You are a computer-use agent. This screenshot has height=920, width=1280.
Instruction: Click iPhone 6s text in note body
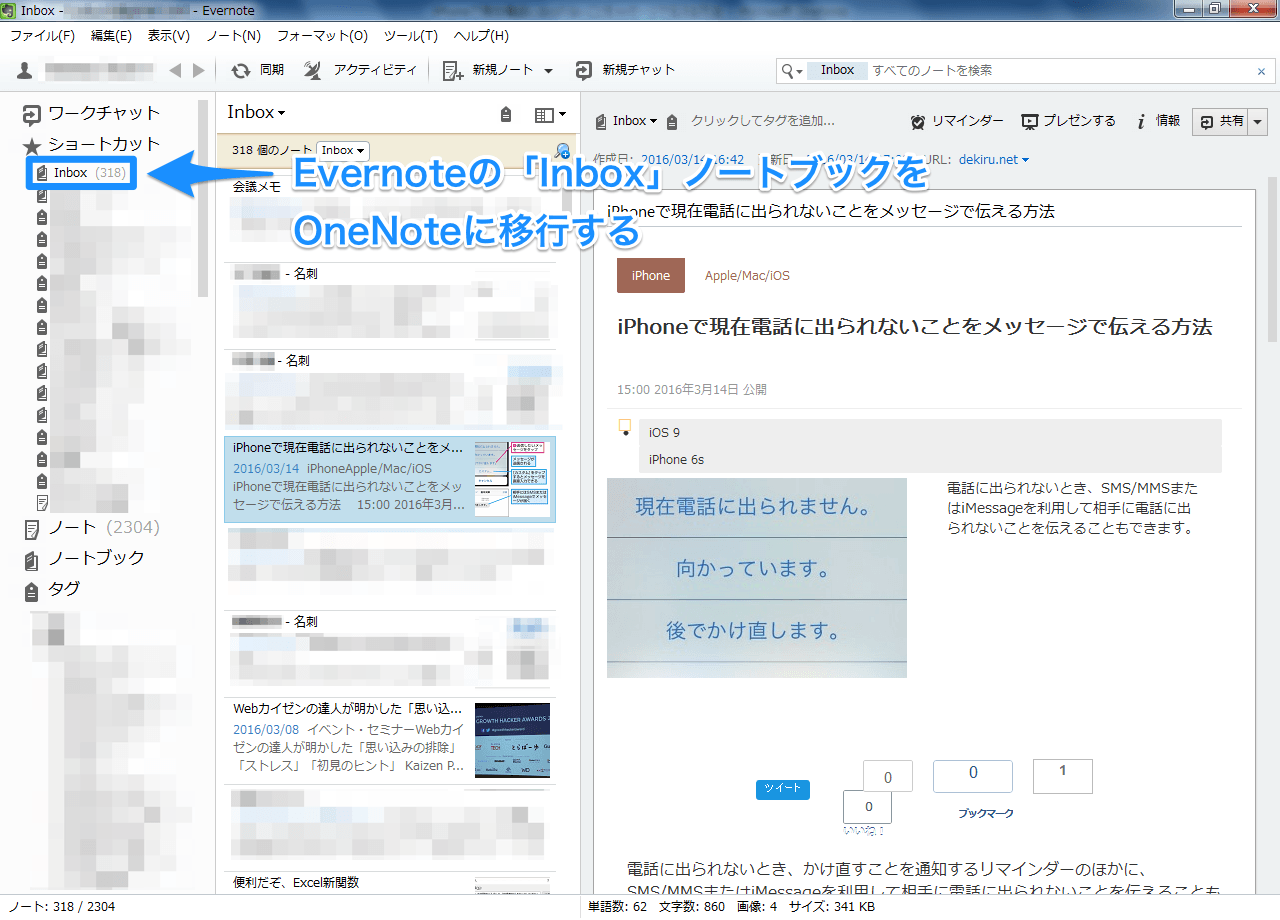tap(676, 460)
